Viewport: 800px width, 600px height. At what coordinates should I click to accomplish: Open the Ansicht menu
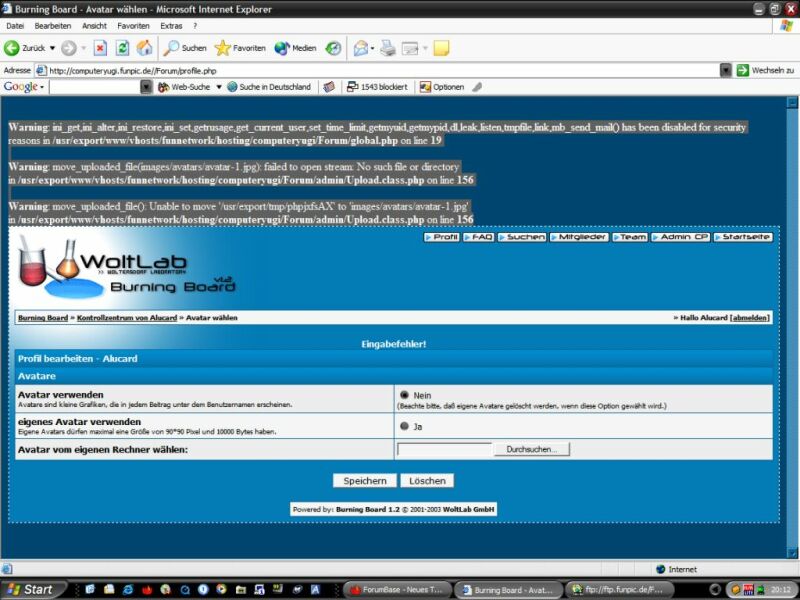point(94,26)
